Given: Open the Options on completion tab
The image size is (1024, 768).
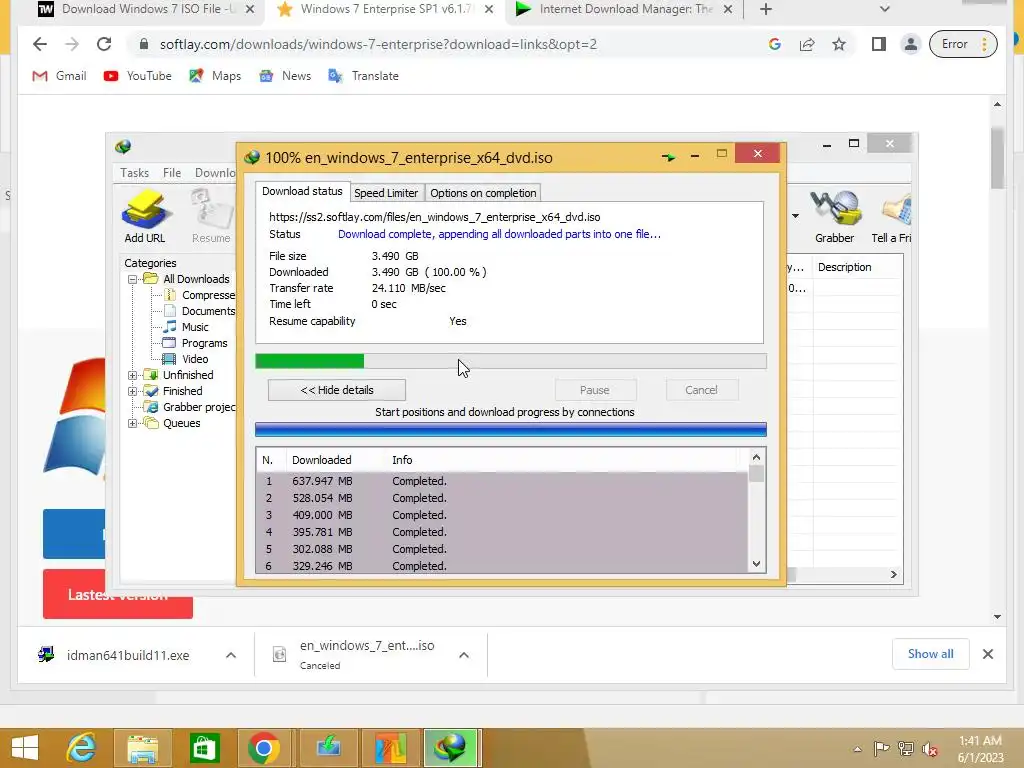Looking at the screenshot, I should pos(483,193).
